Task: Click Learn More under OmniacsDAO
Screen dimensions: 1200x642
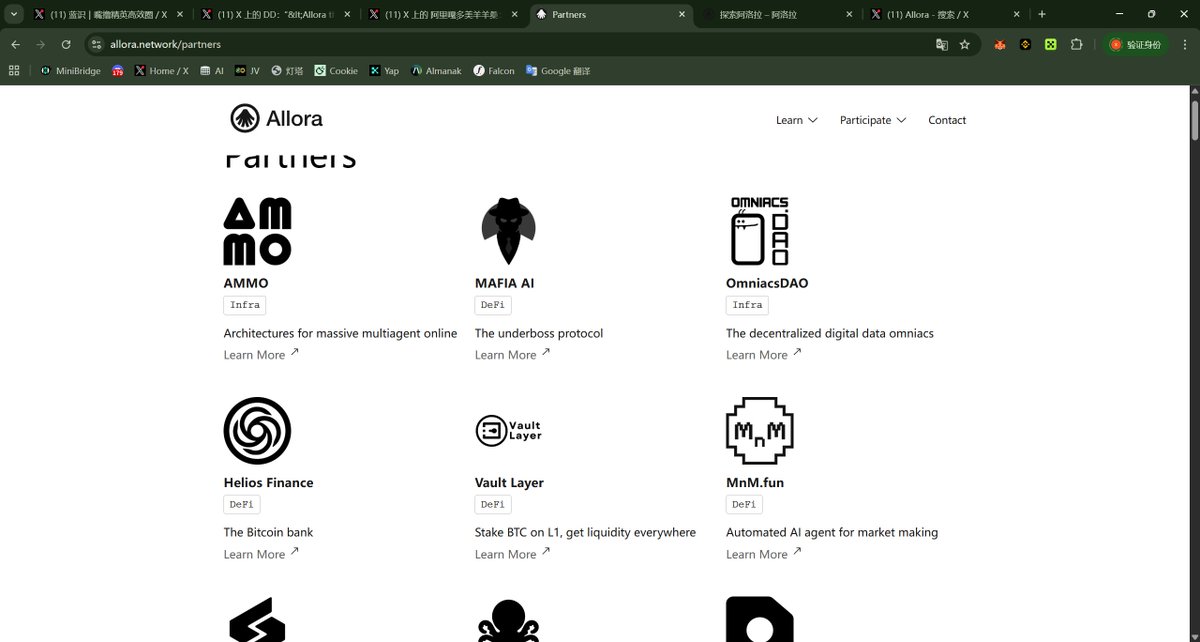Action: [x=763, y=354]
